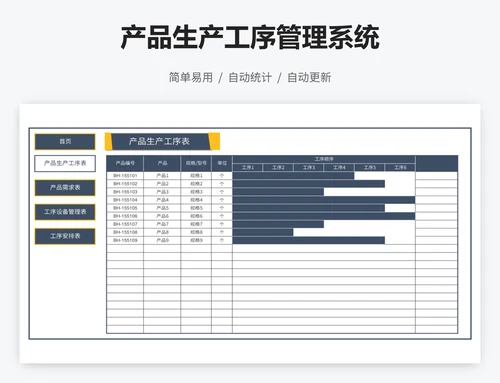This screenshot has height=383, width=500.
Task: Select cell BH-155104
Action: pyautogui.click(x=125, y=200)
